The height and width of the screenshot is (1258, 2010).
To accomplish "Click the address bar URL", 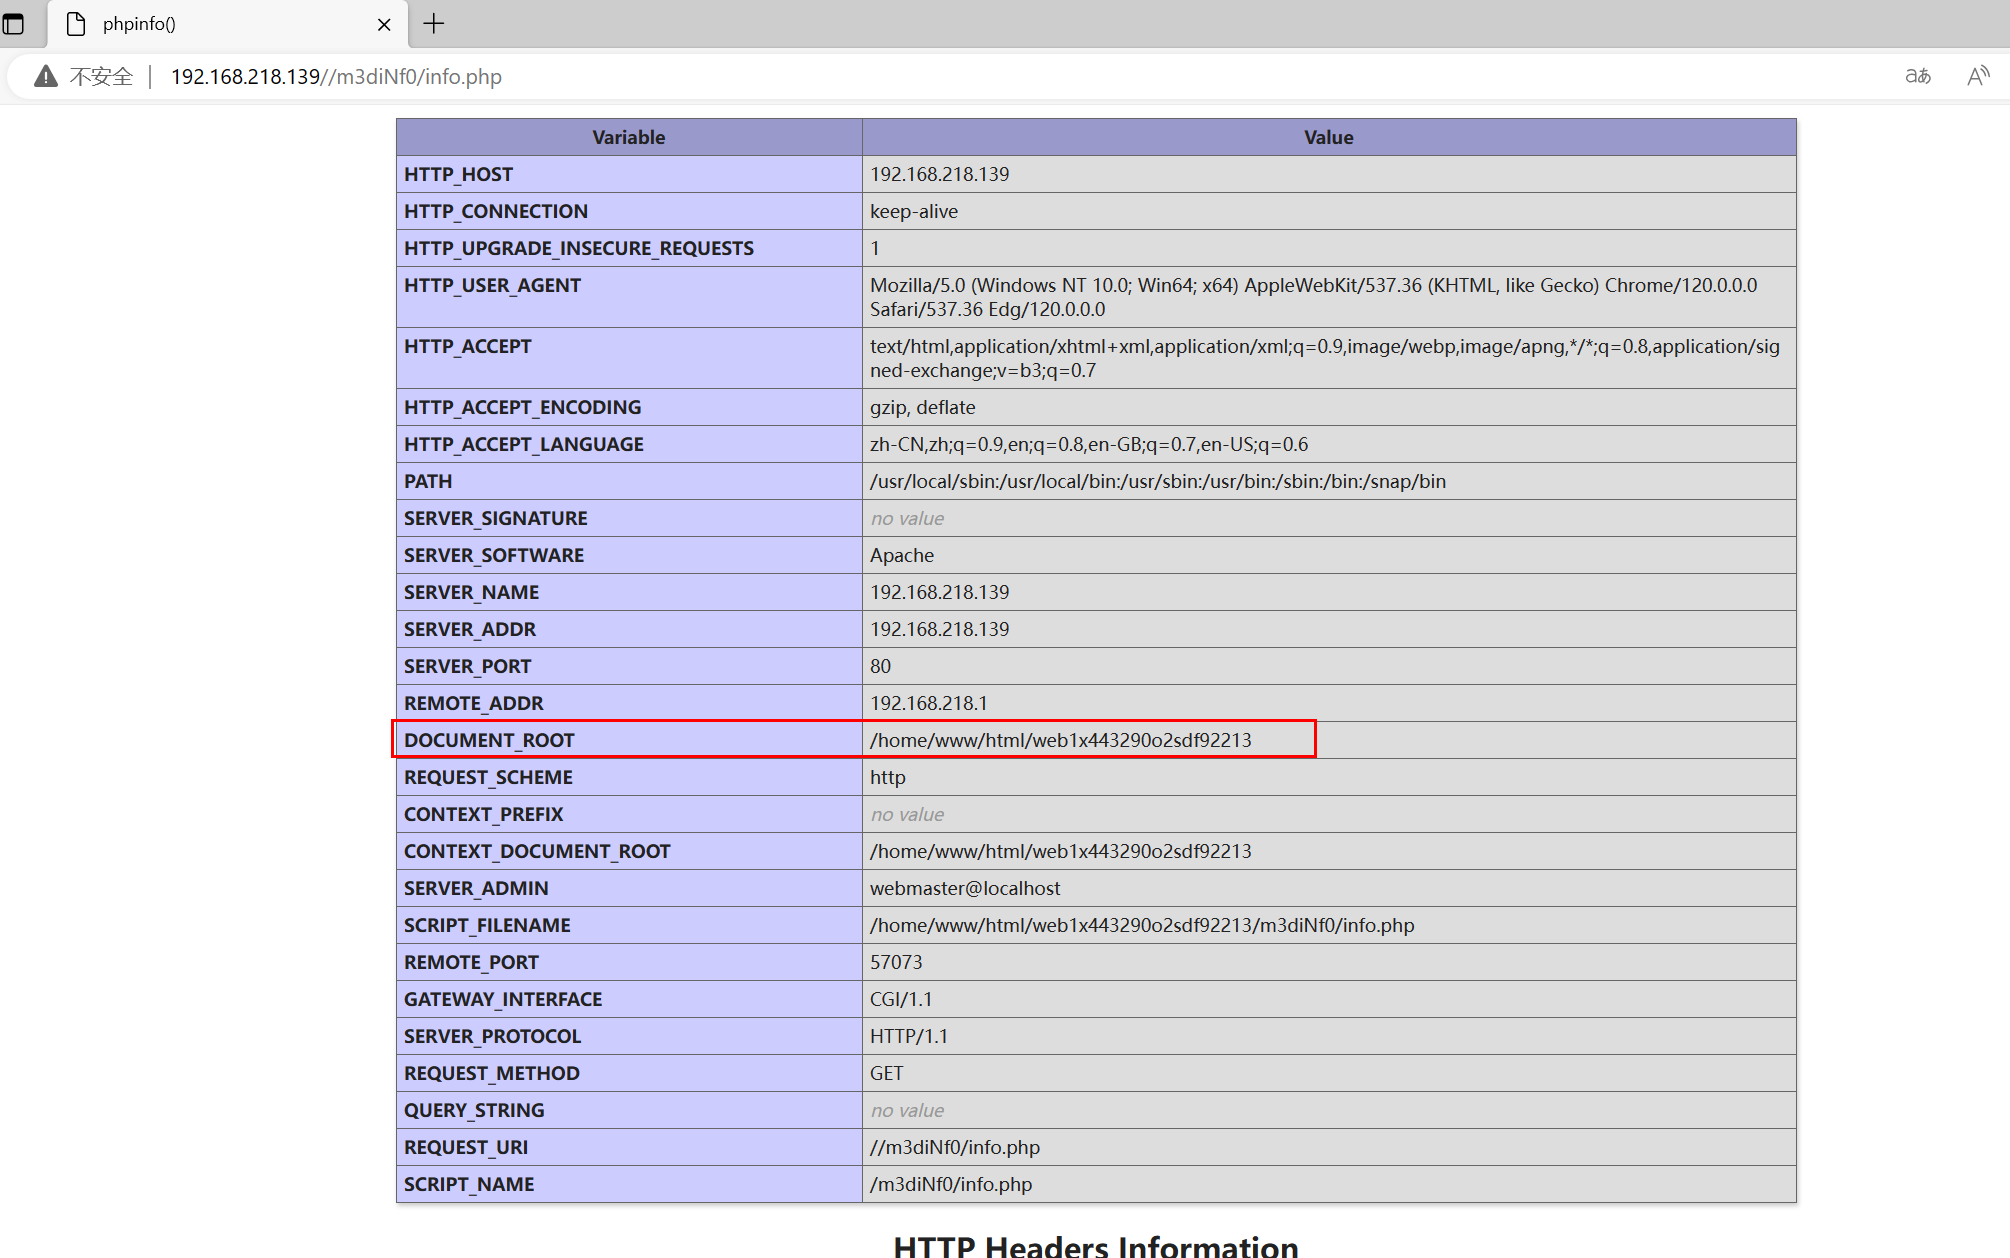I will pos(336,77).
